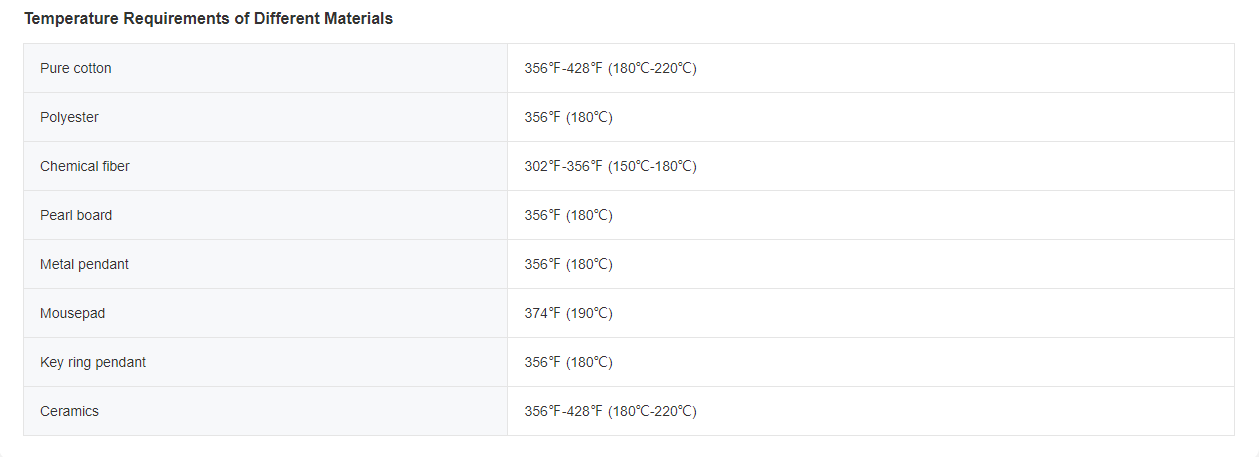
Task: Select the Metal pendant row label
Action: [x=84, y=264]
